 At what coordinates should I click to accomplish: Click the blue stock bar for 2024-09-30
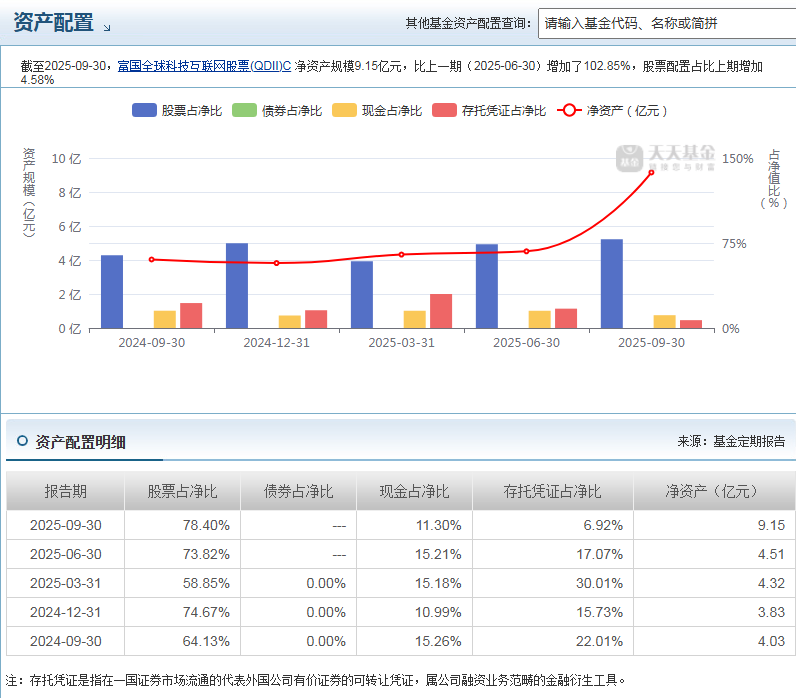[112, 292]
